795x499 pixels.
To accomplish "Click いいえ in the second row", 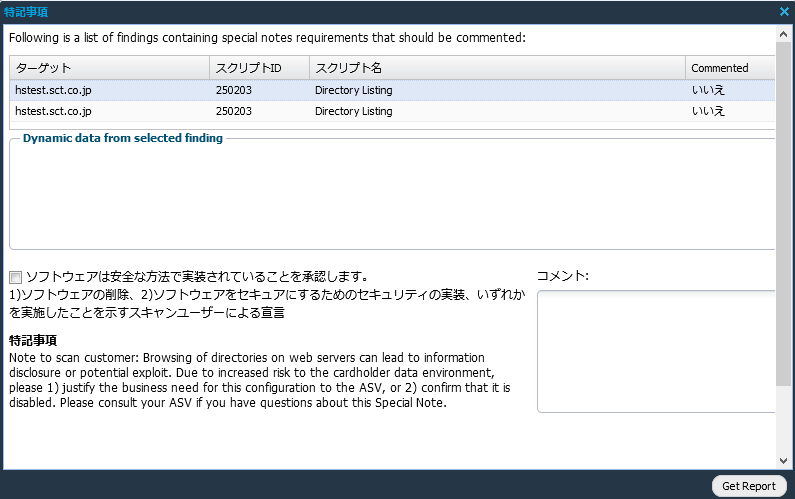I will pos(708,111).
